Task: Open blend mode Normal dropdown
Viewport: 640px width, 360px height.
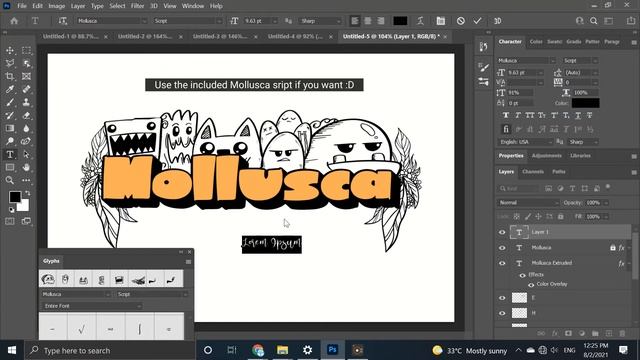Action: point(528,203)
